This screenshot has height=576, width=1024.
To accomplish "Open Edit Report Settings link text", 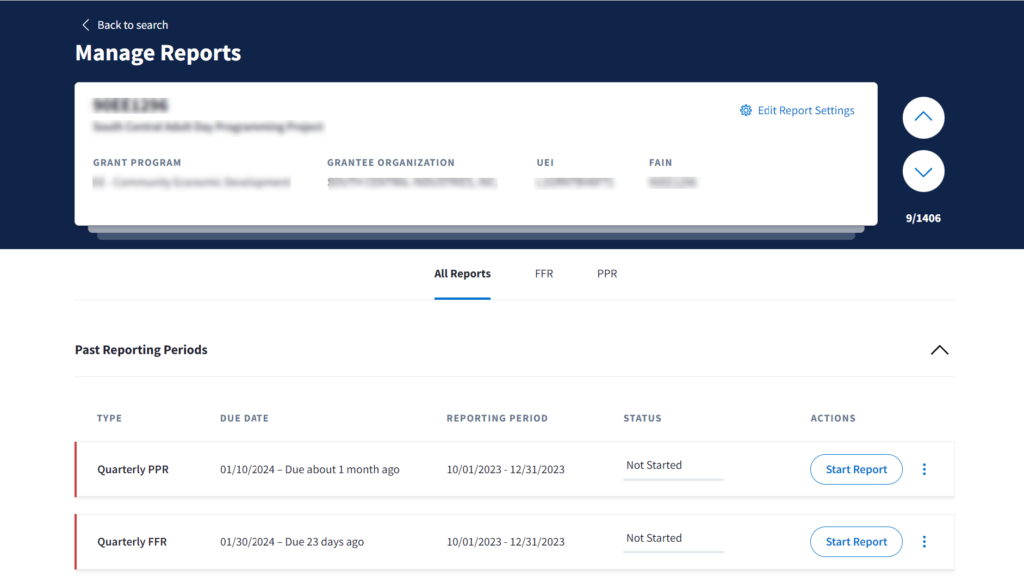I will tap(805, 111).
